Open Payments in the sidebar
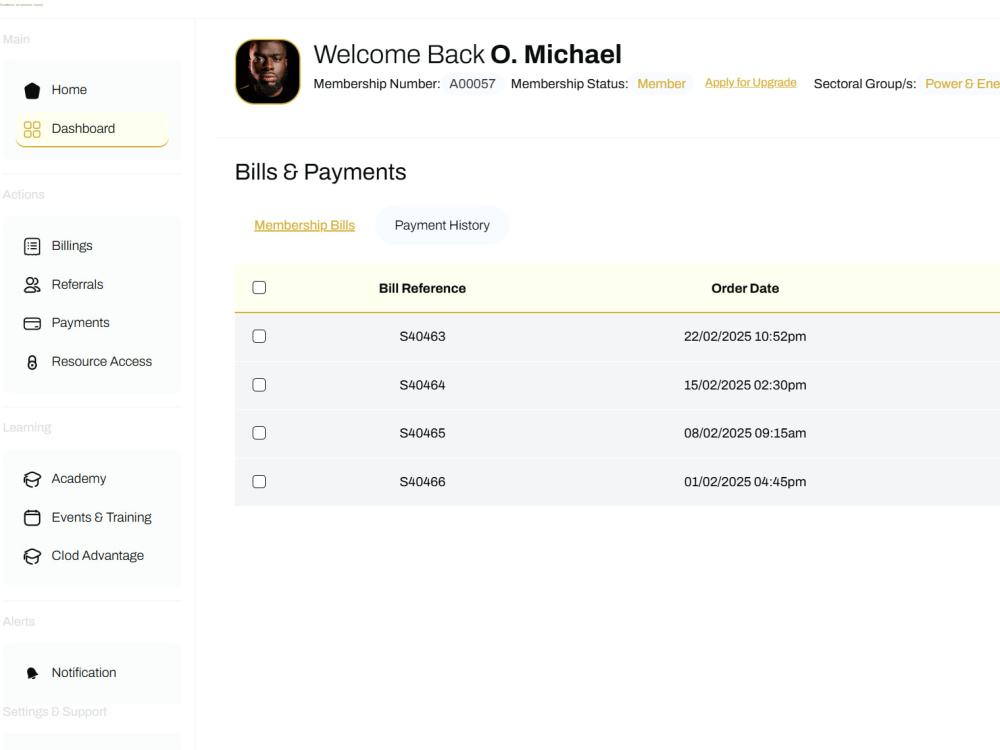Screen dimensions: 1000x750 pos(92,323)
